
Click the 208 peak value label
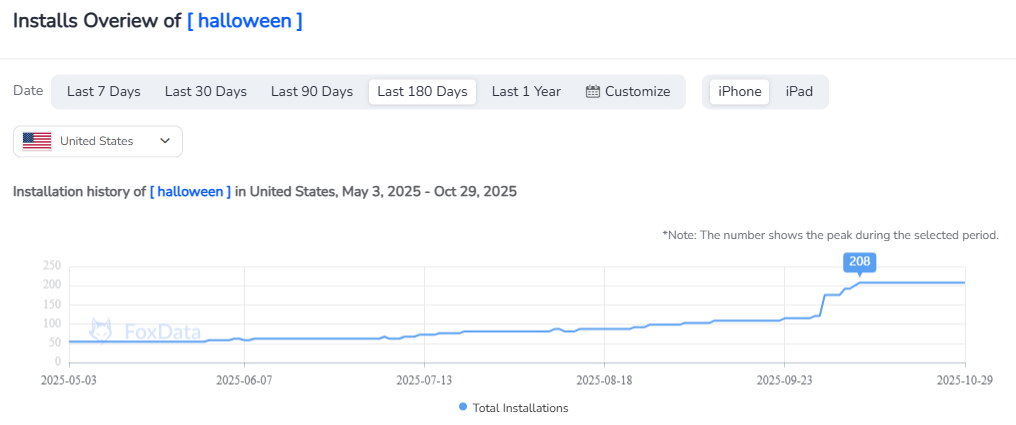tap(859, 262)
